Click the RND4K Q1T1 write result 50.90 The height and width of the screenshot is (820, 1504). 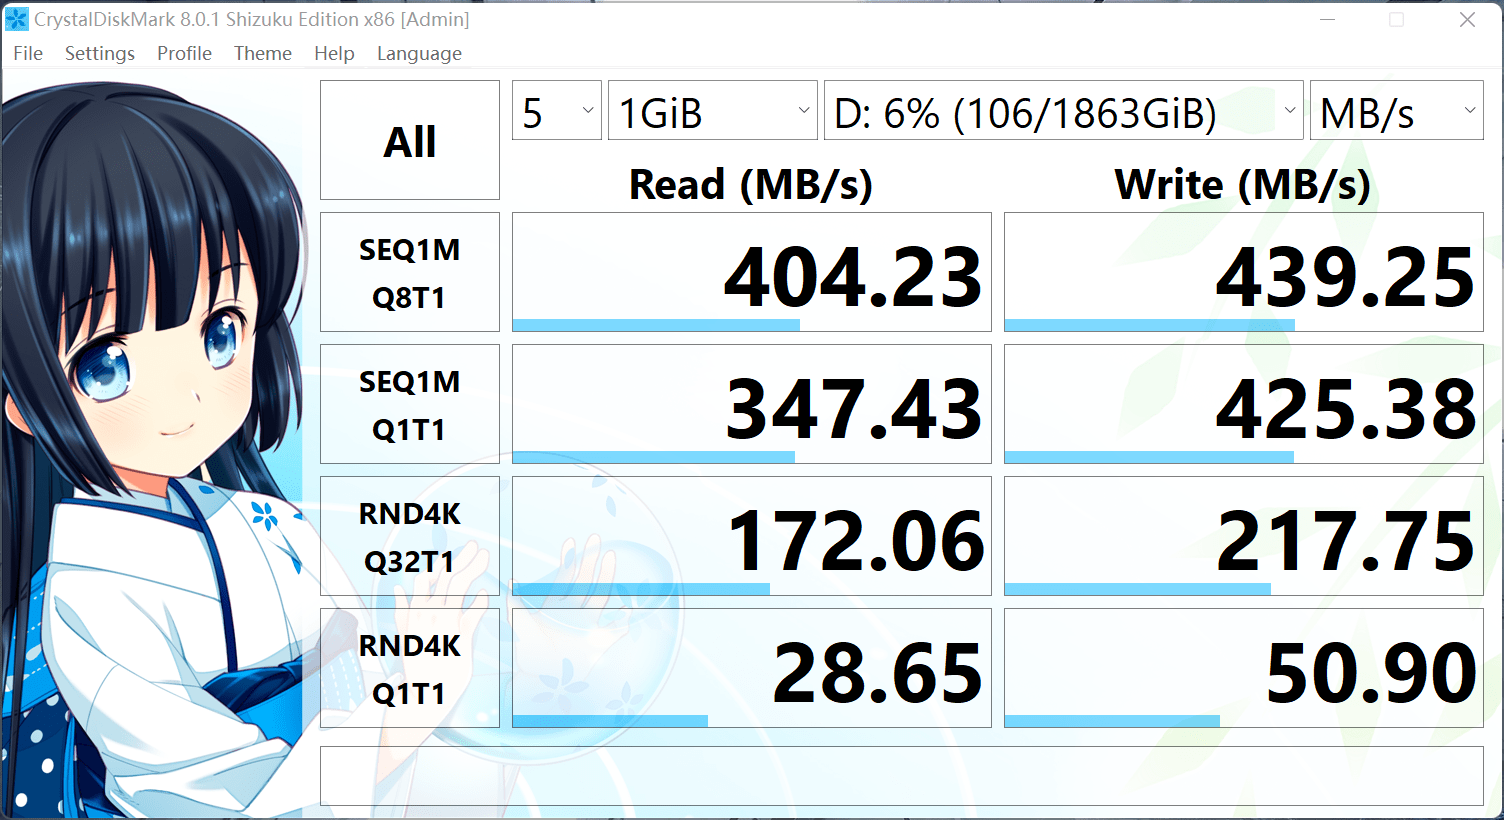[1244, 668]
